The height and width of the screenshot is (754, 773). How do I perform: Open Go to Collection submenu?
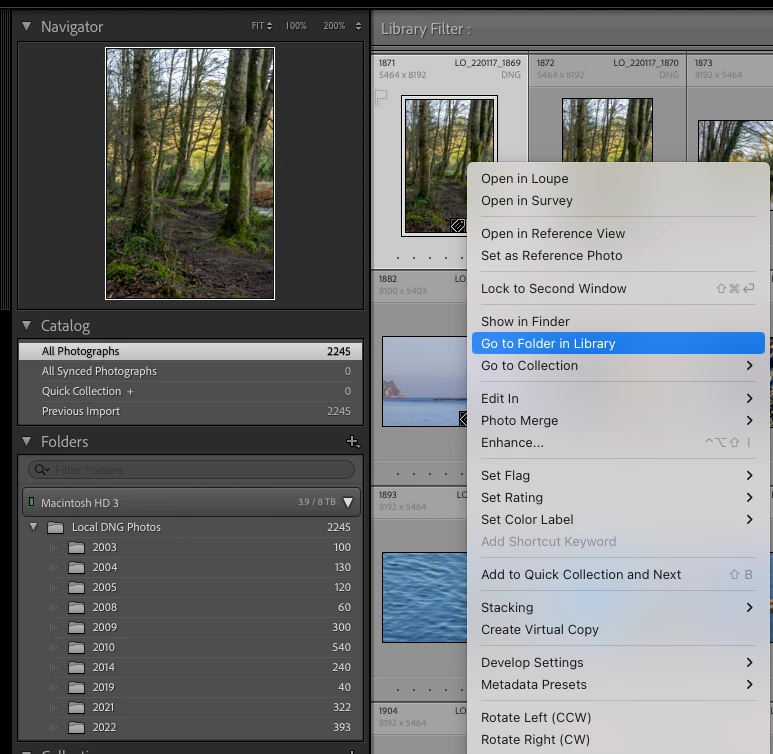(618, 365)
